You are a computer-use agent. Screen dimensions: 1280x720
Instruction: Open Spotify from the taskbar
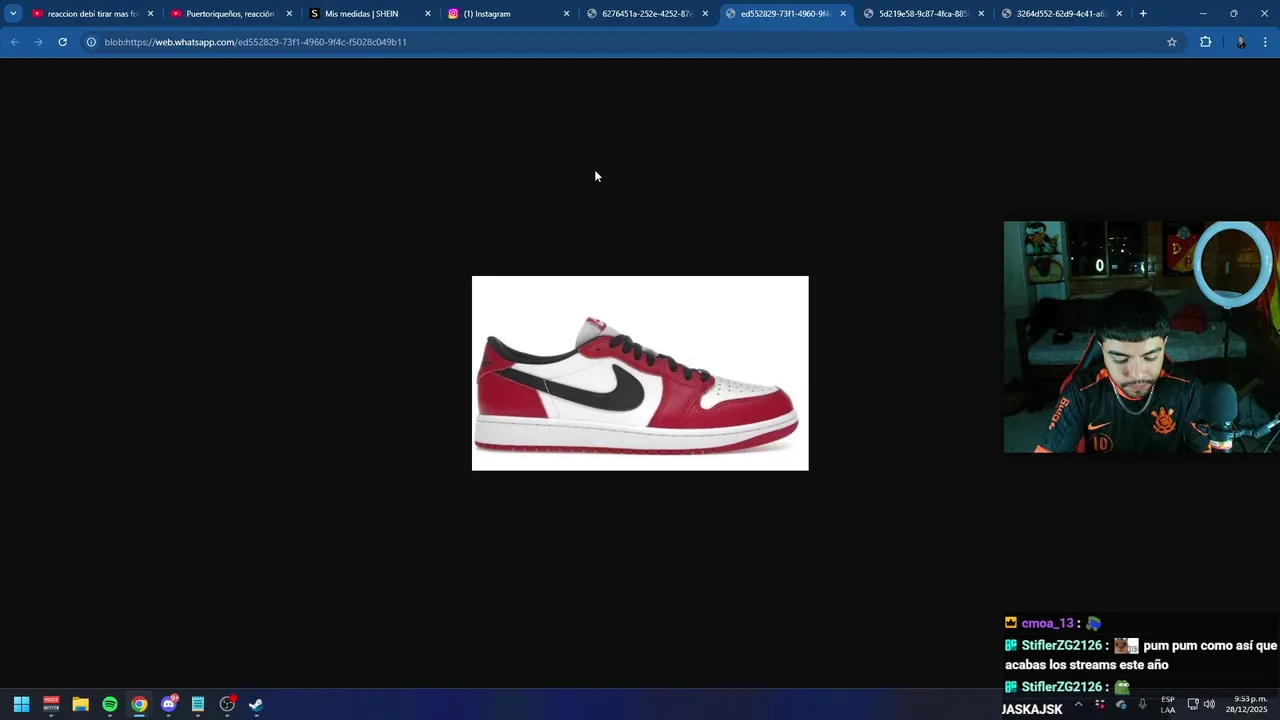tap(110, 704)
